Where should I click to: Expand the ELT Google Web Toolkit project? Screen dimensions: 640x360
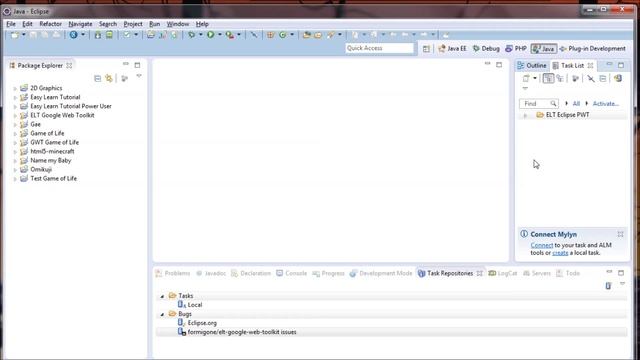coord(15,116)
